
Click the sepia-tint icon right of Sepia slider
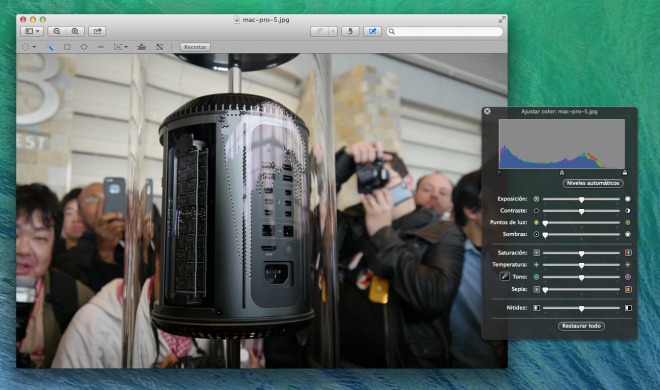tap(628, 289)
